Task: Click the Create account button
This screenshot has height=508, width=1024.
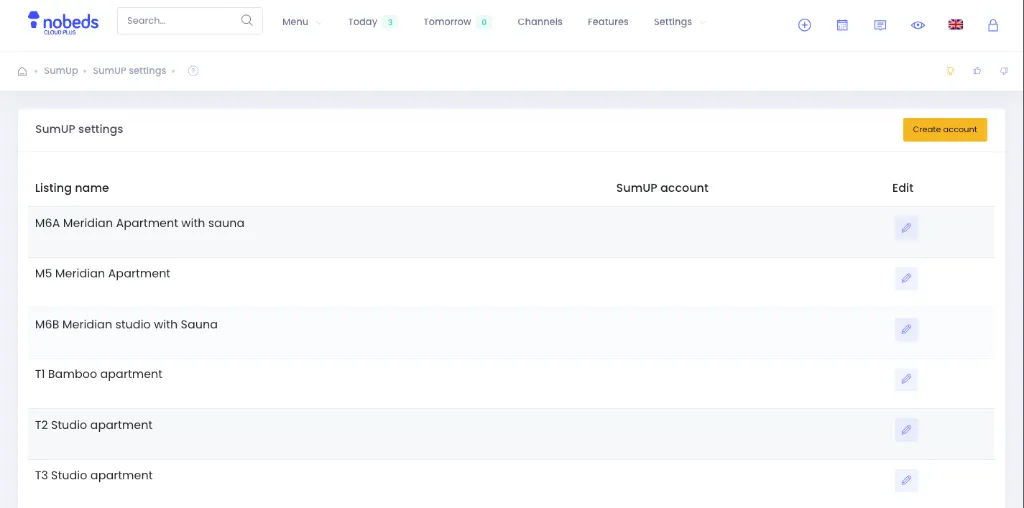Action: coord(945,129)
